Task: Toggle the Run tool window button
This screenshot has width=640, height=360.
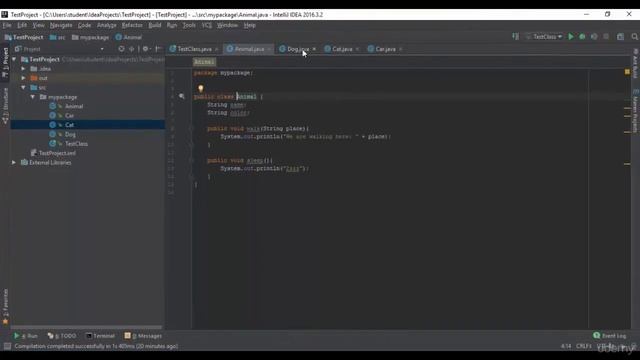Action: 25,336
